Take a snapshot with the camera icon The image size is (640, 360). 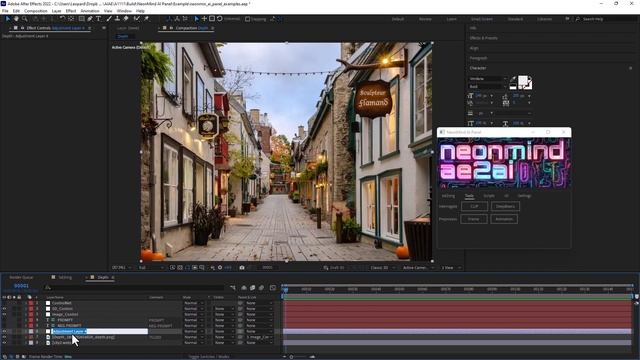pyautogui.click(x=242, y=268)
